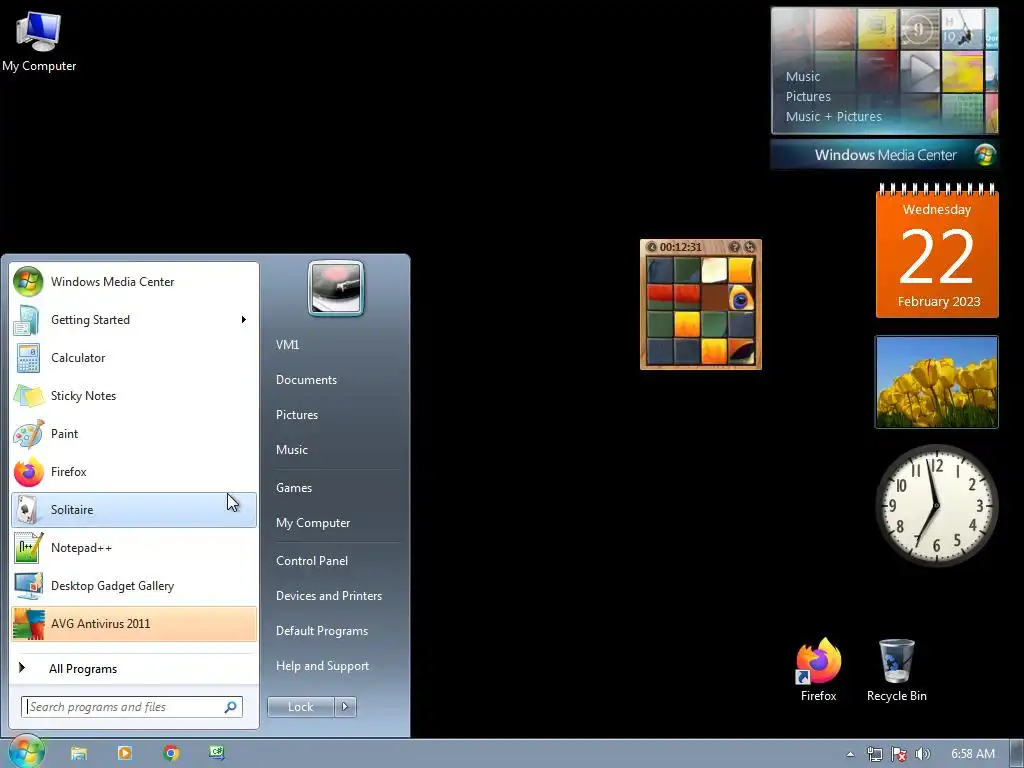Open Windows Explorer from the taskbar
Image resolution: width=1024 pixels, height=768 pixels.
(79, 753)
